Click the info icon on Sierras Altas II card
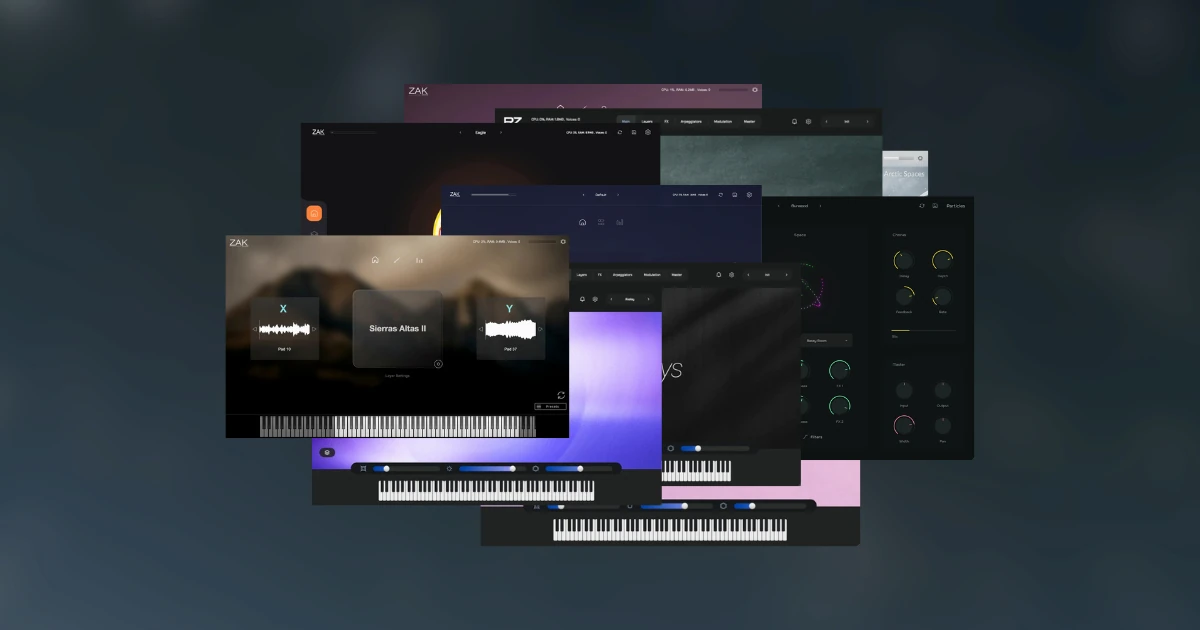 click(438, 363)
